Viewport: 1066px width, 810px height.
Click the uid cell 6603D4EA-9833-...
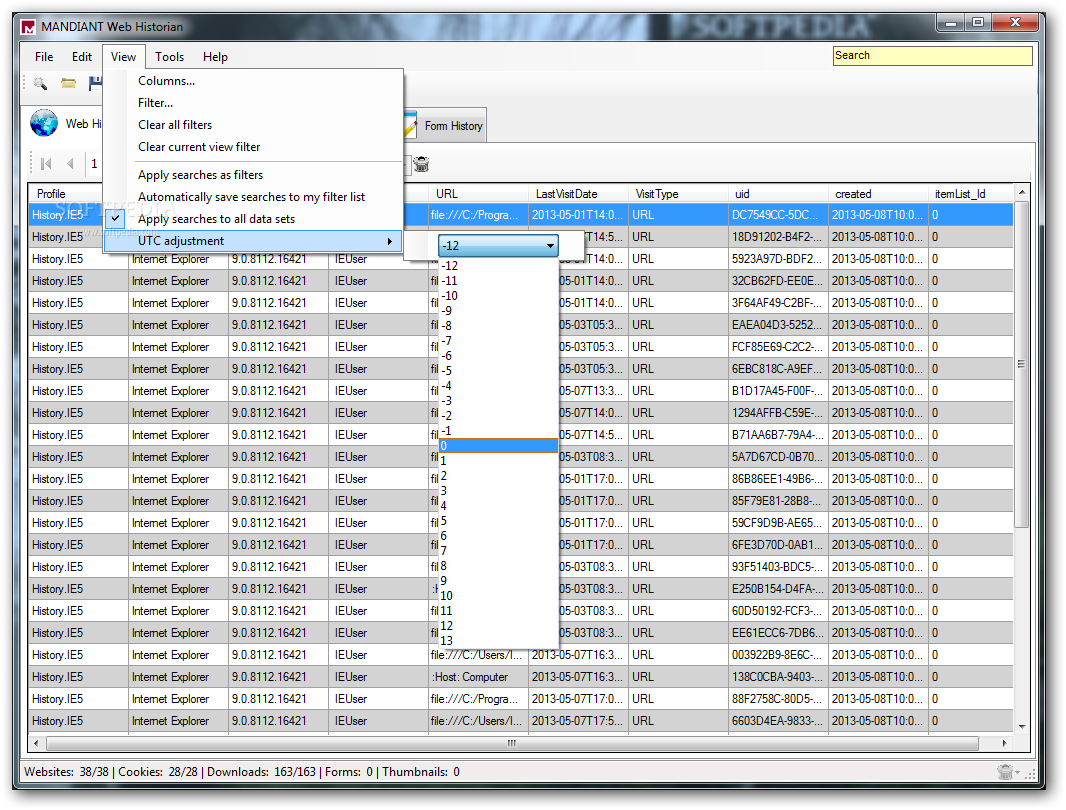coord(777,721)
